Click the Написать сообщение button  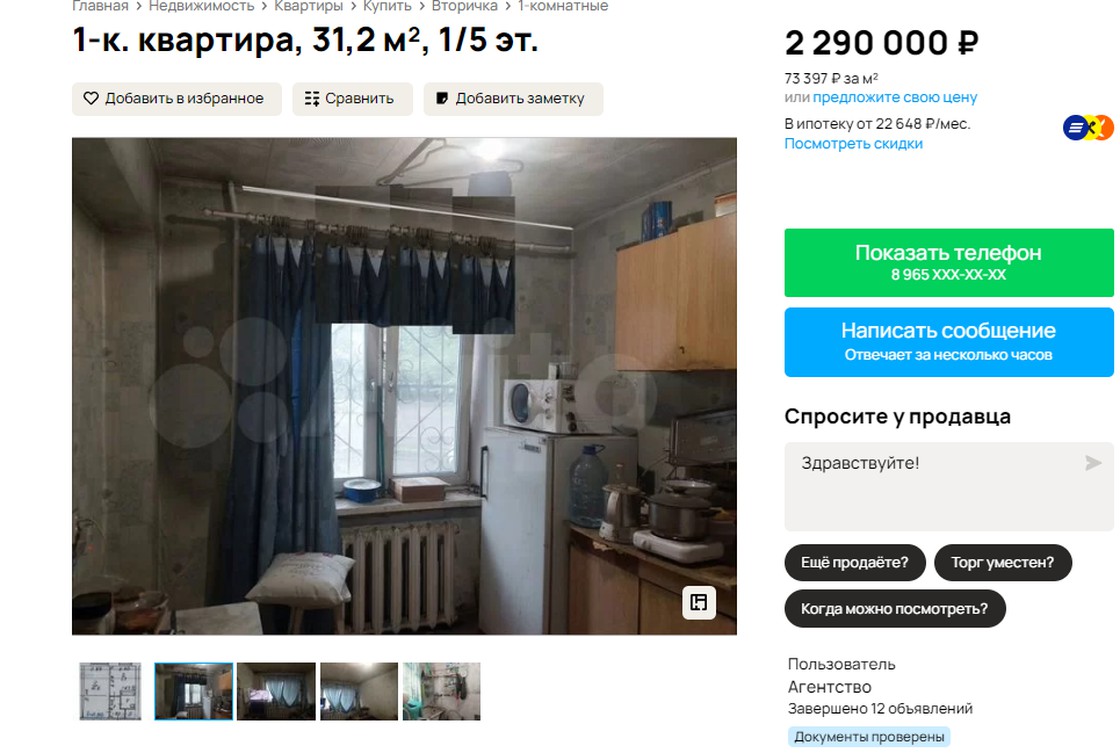click(x=949, y=342)
